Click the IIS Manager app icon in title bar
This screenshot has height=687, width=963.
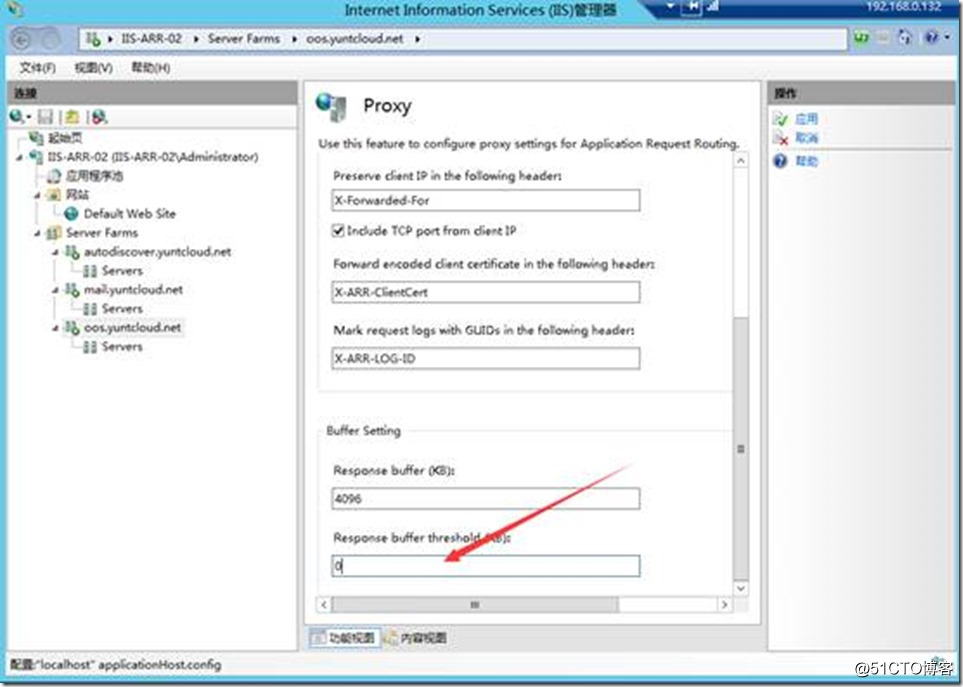(15, 9)
